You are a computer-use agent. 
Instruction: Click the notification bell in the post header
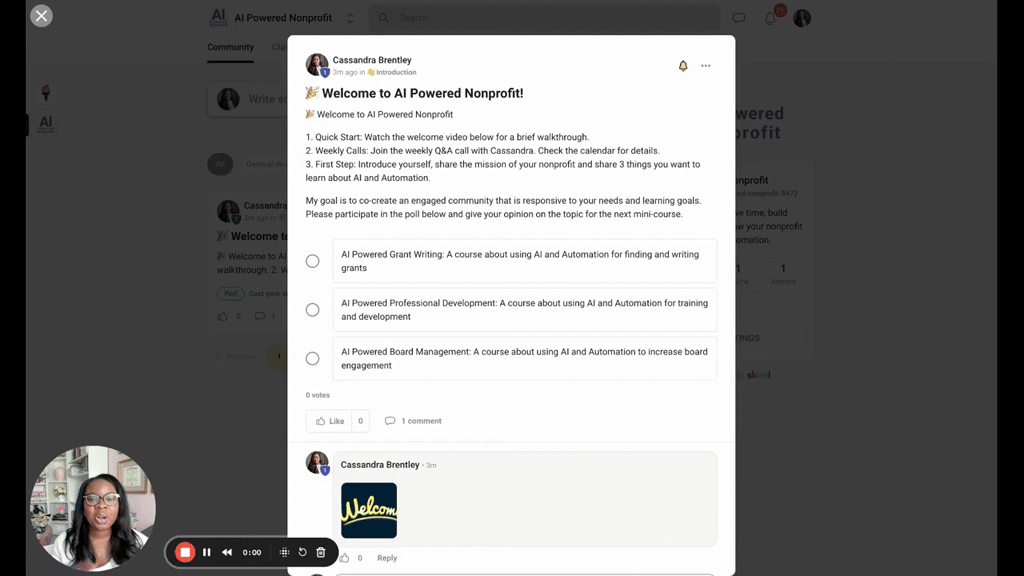[682, 66]
